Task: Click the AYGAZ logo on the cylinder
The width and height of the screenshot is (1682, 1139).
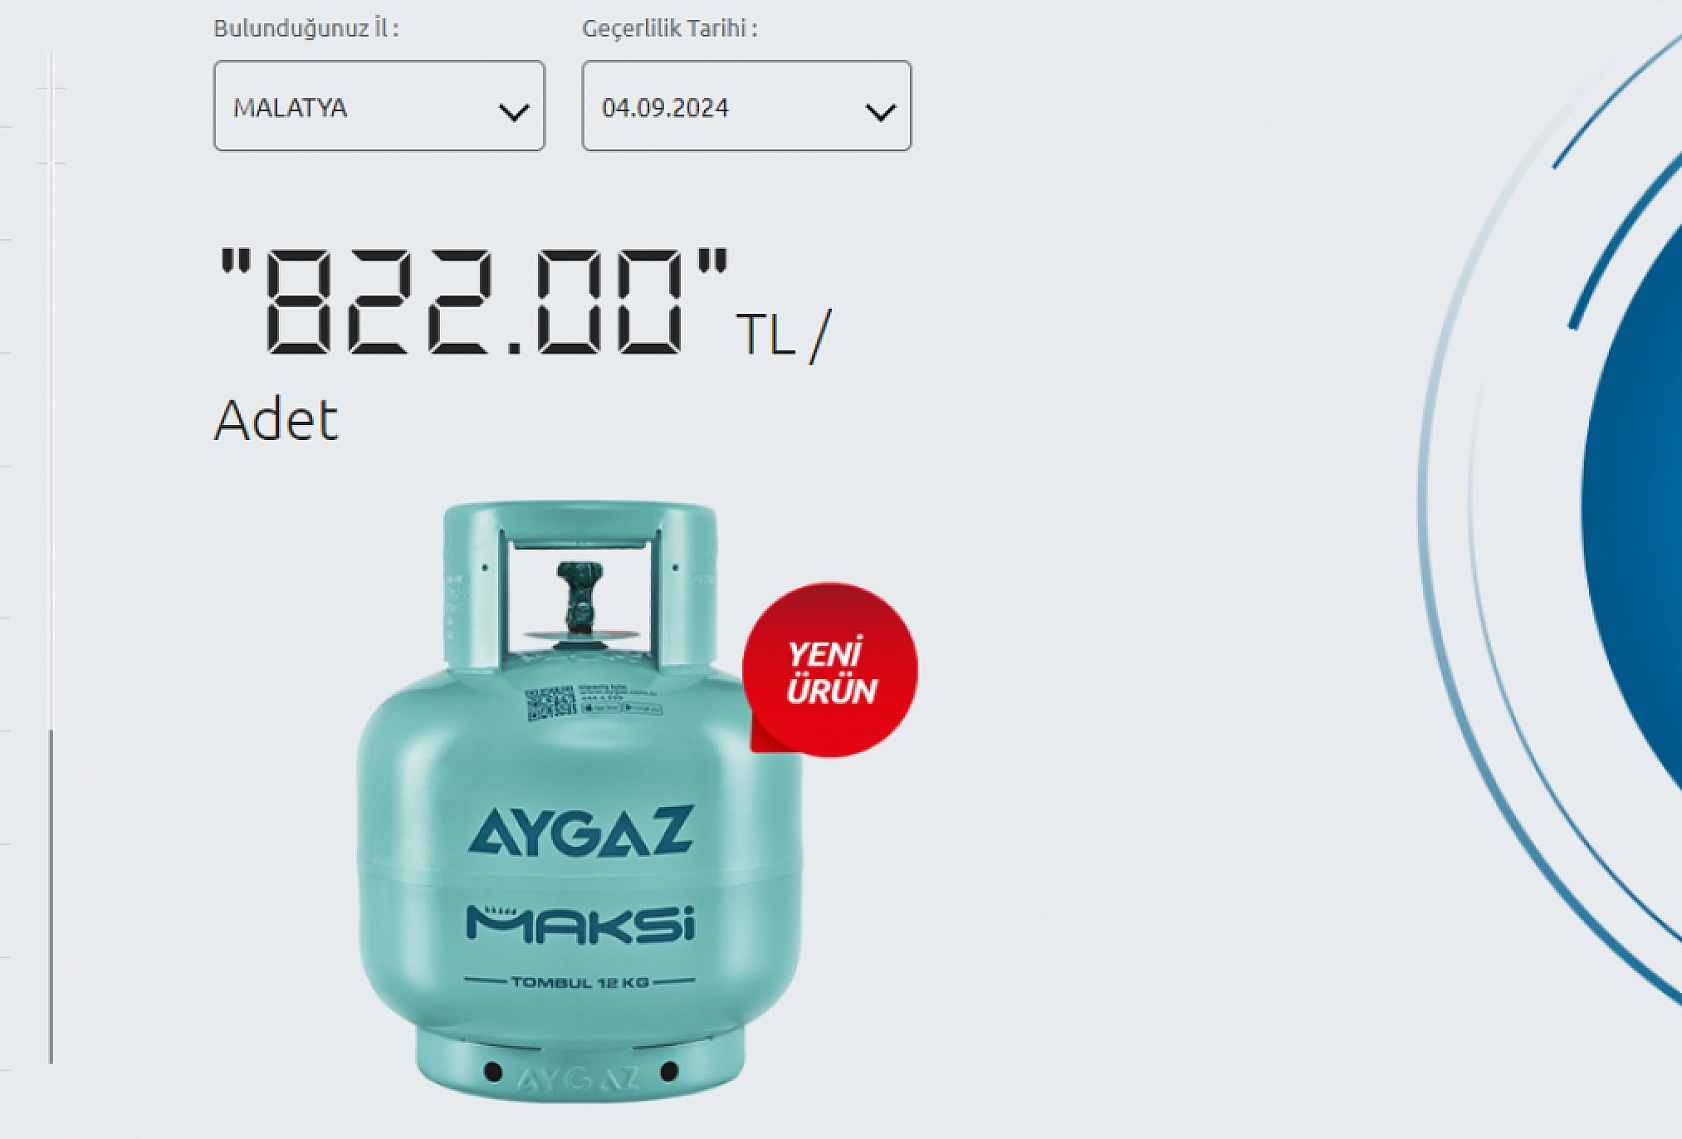Action: tap(581, 832)
